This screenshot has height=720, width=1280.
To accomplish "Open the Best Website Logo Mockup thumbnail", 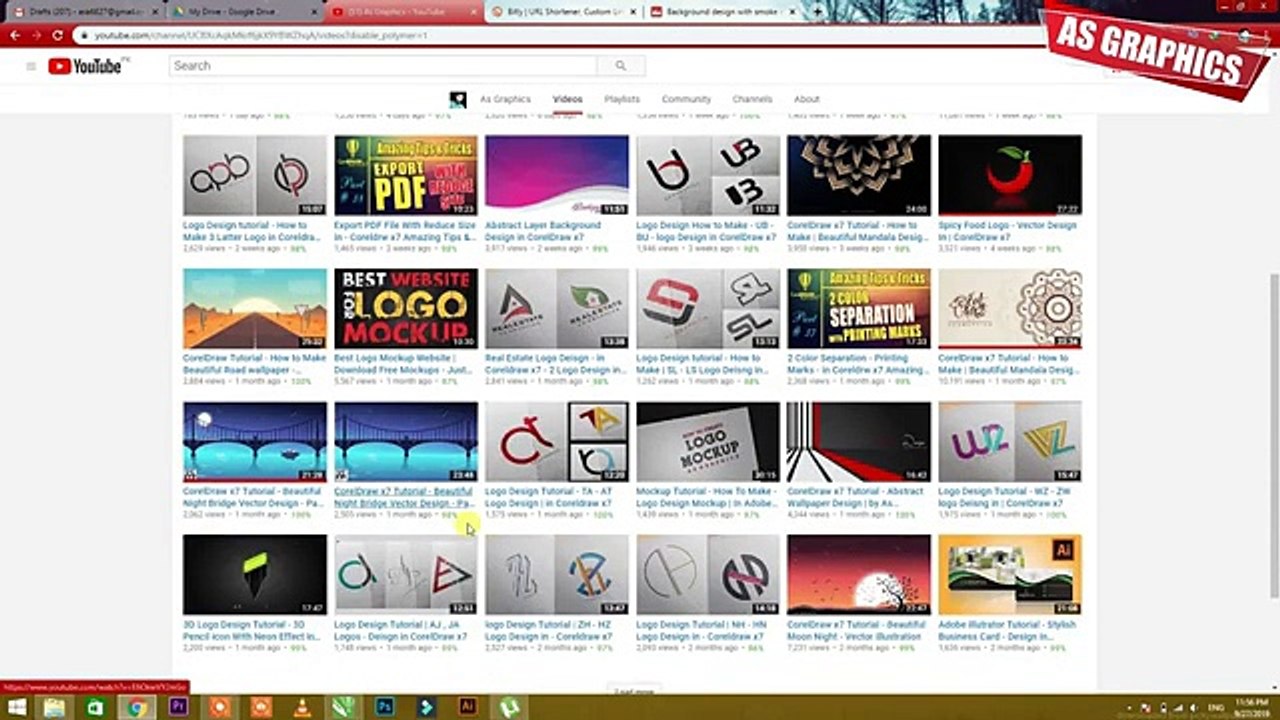I will point(406,308).
